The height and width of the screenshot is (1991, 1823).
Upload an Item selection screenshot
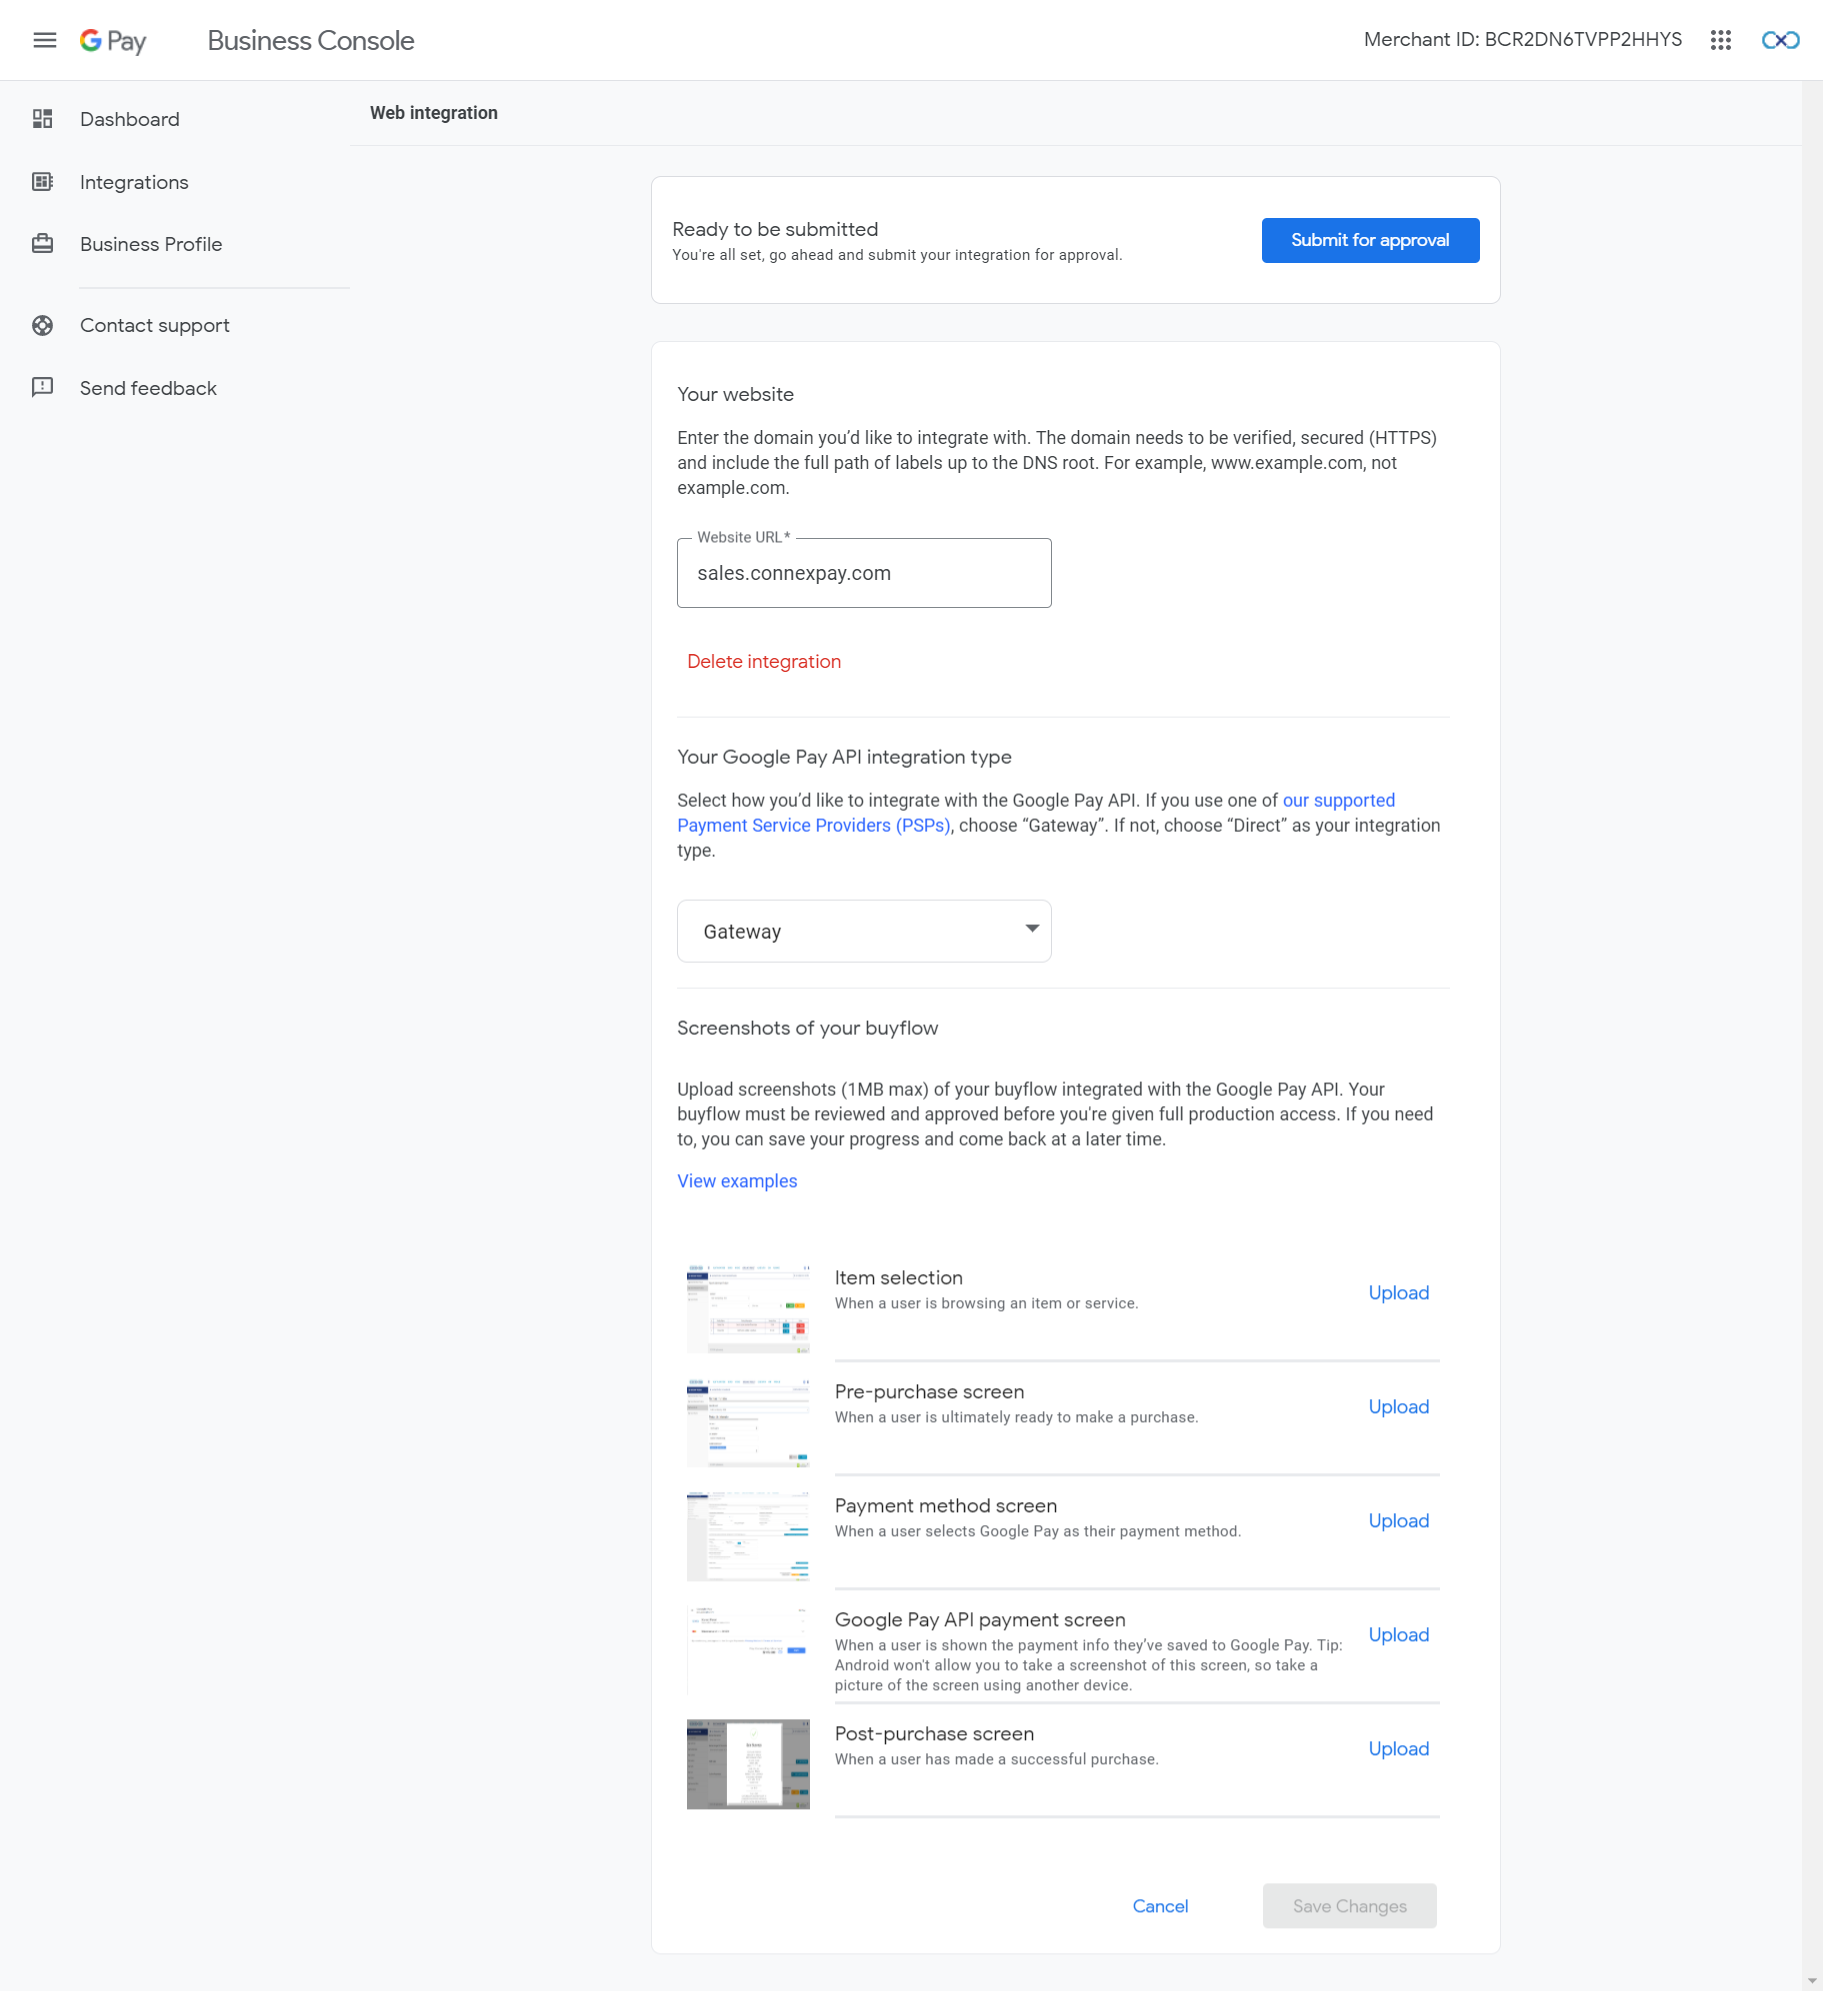[1398, 1293]
